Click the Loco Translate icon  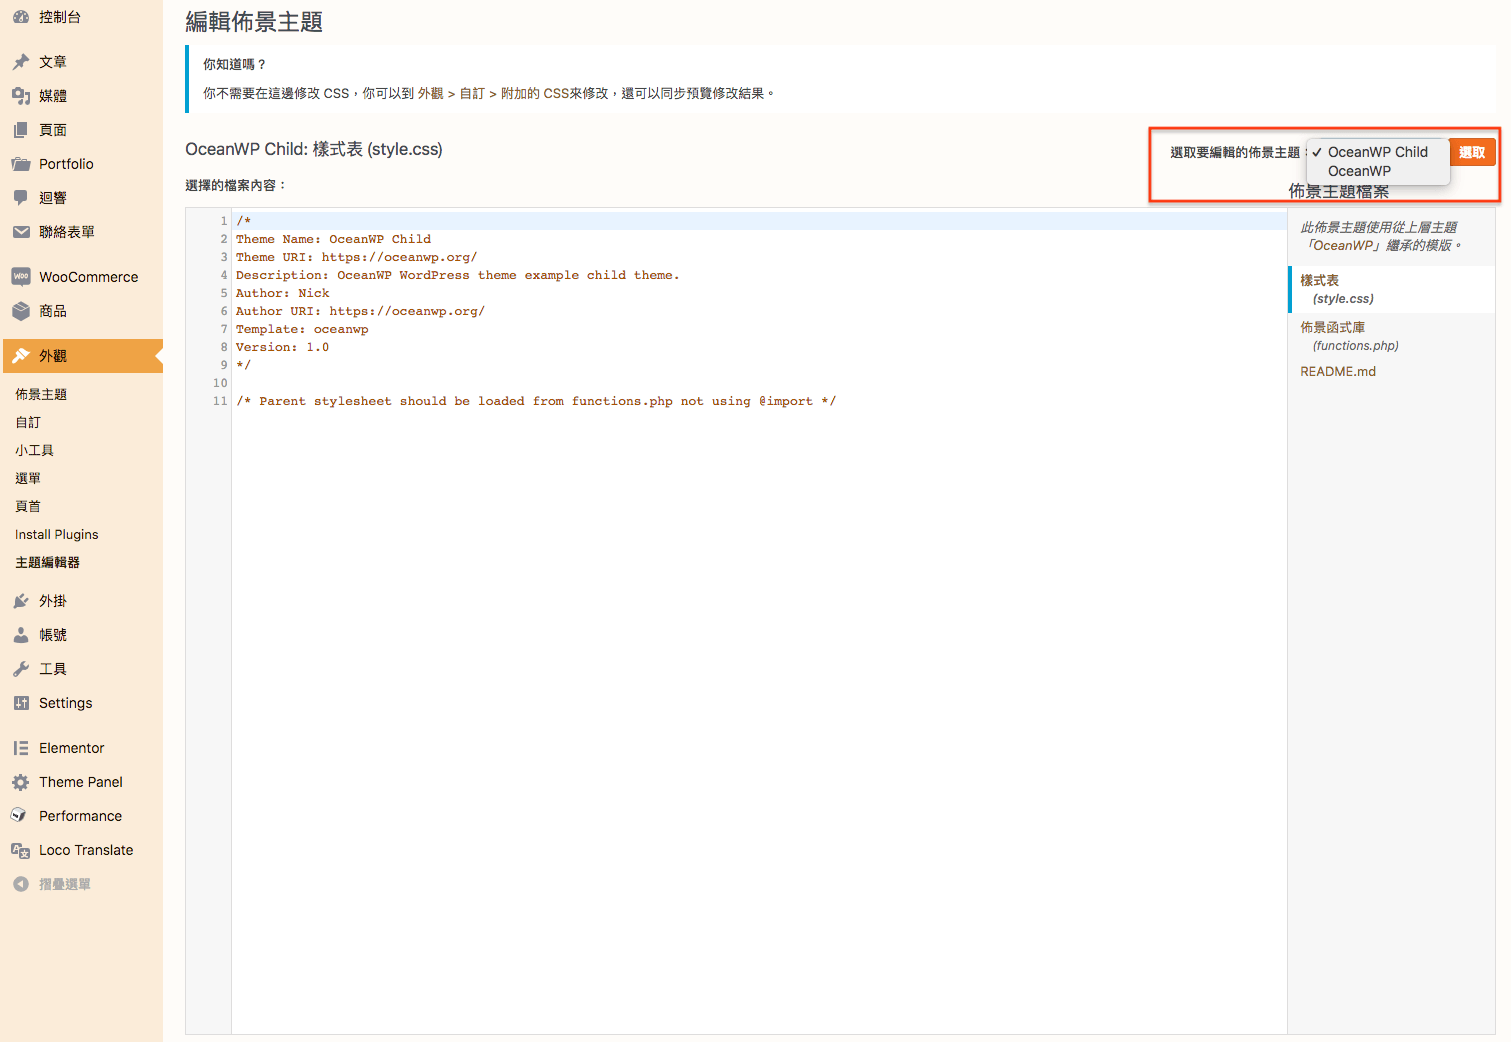click(x=21, y=850)
